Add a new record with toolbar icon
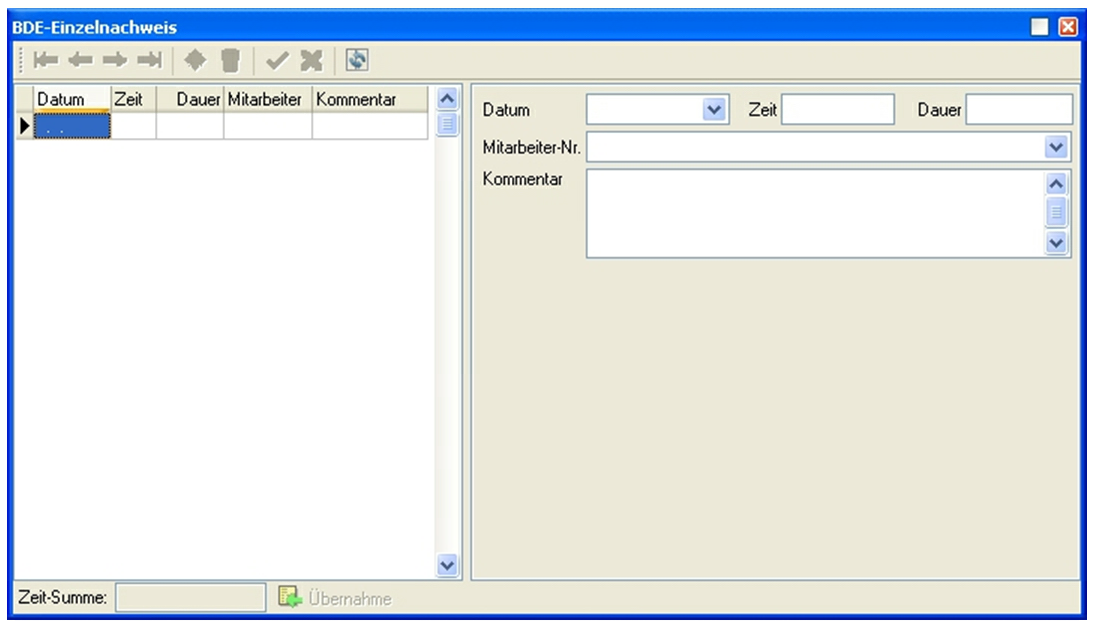1095x626 pixels. pyautogui.click(x=196, y=61)
